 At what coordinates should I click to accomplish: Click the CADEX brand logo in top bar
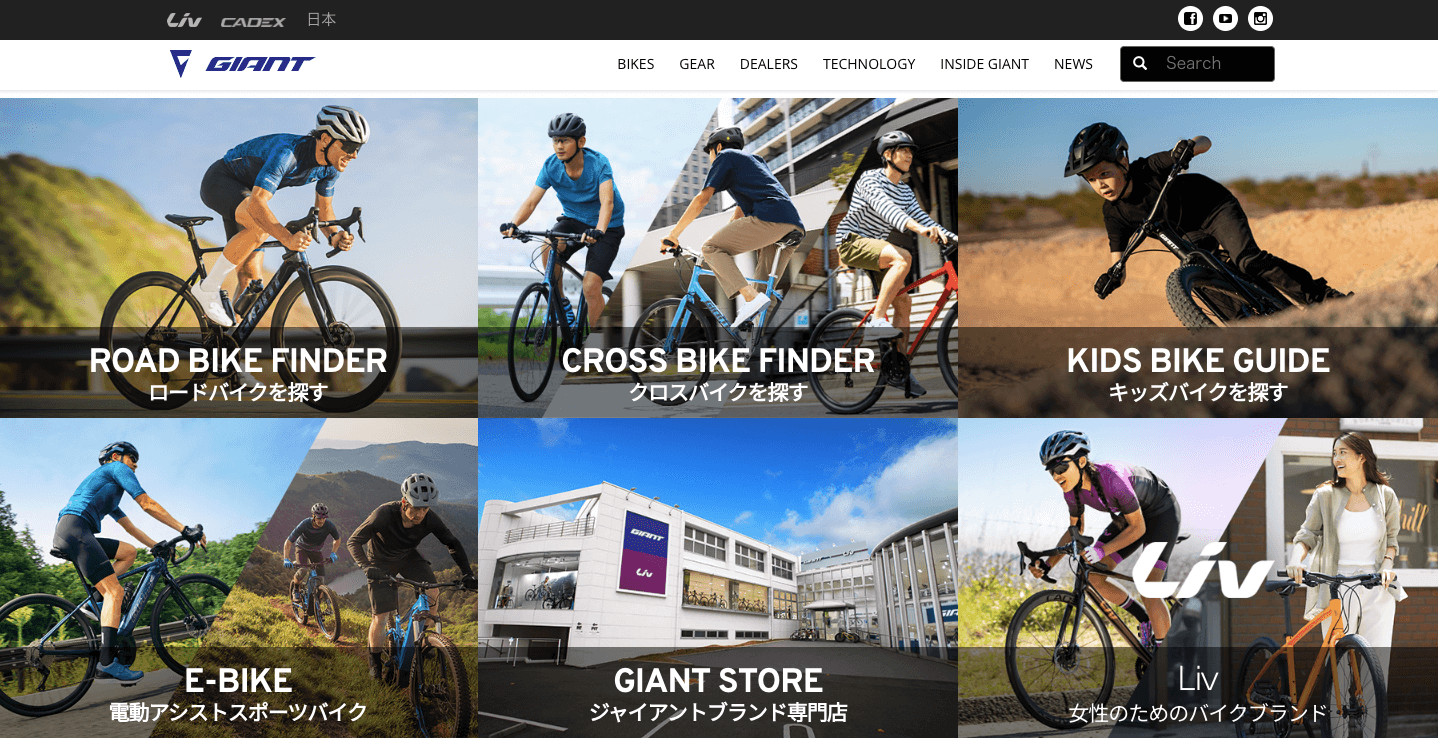pyautogui.click(x=253, y=21)
